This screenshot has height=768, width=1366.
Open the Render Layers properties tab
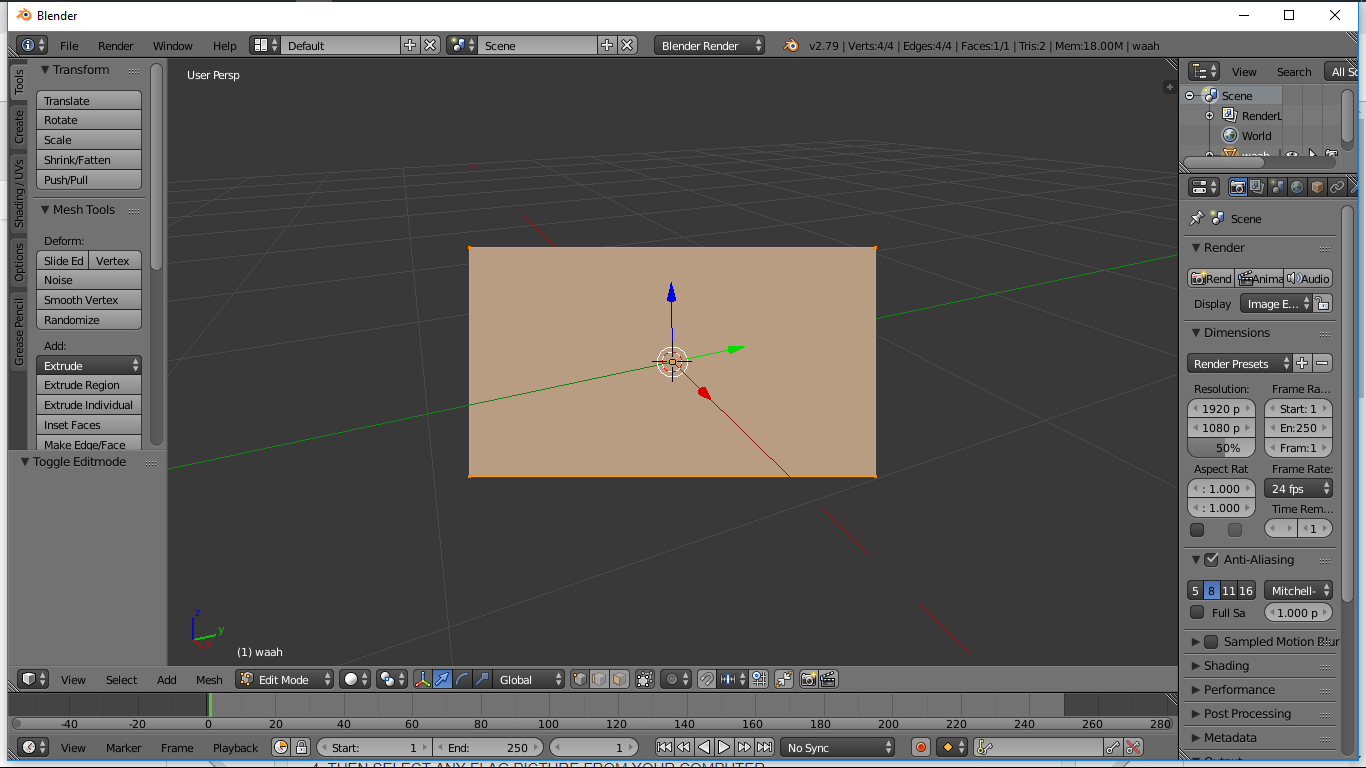point(1257,187)
